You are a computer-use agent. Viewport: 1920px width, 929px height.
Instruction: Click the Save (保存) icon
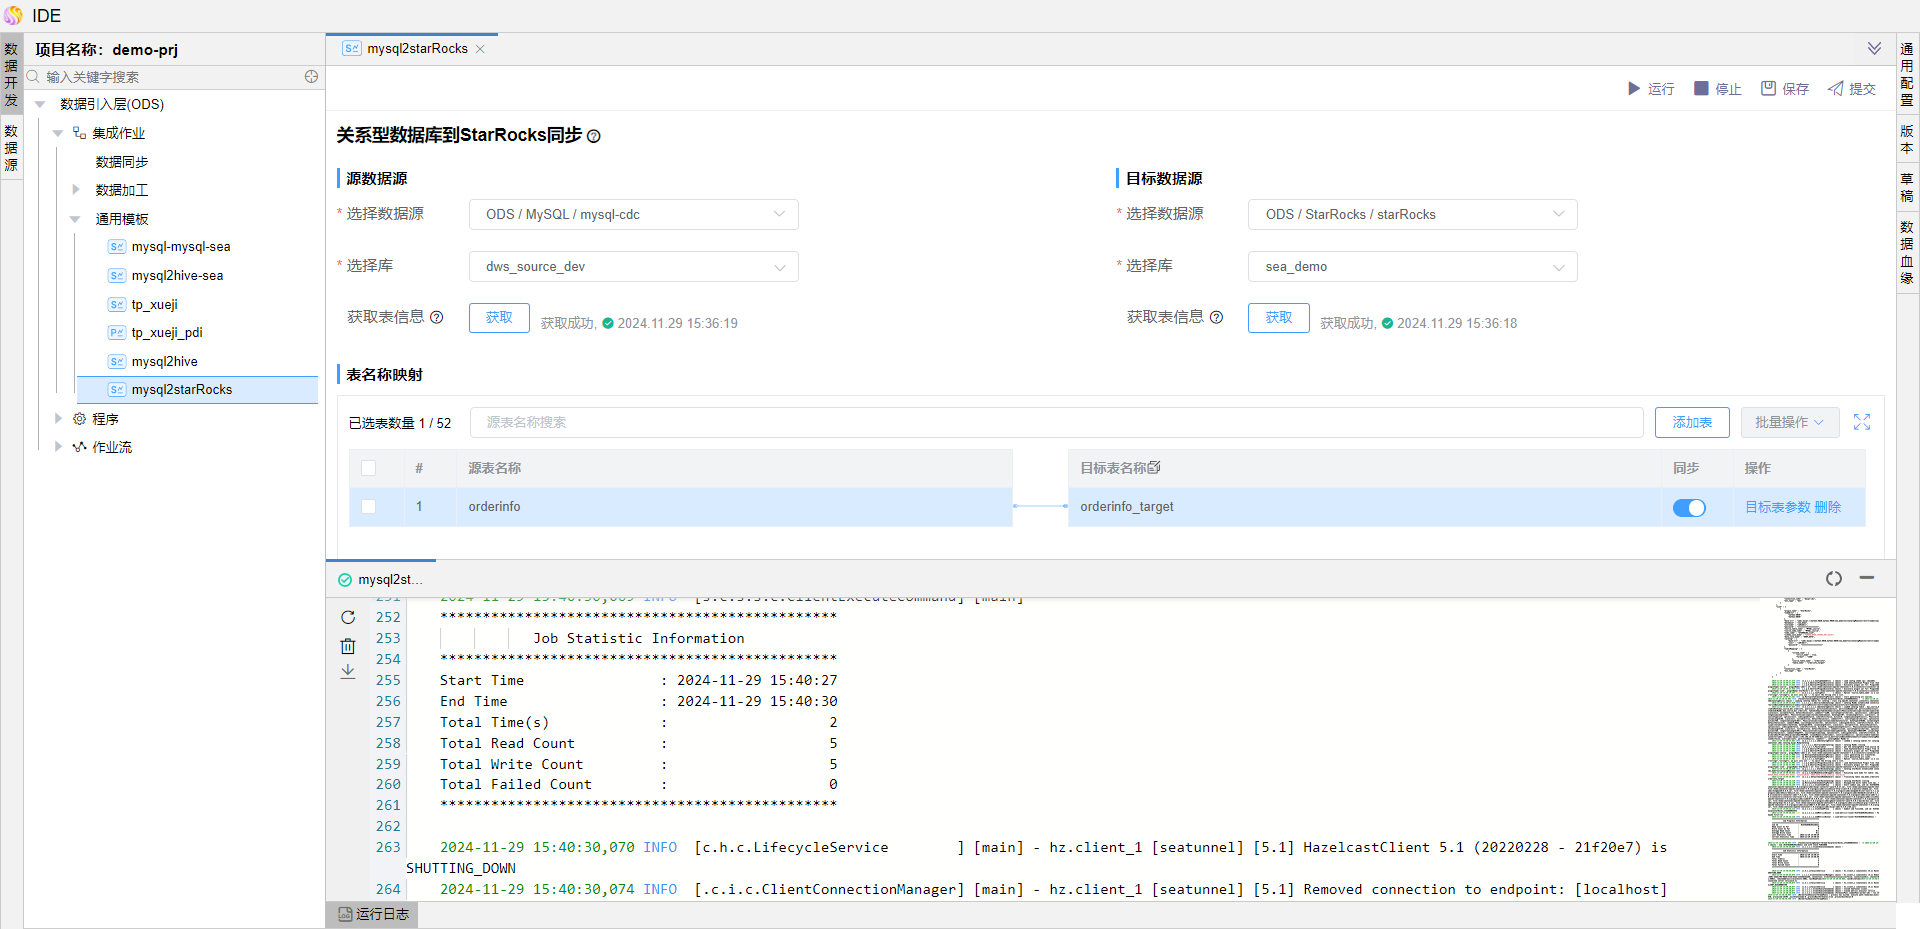(x=1768, y=89)
